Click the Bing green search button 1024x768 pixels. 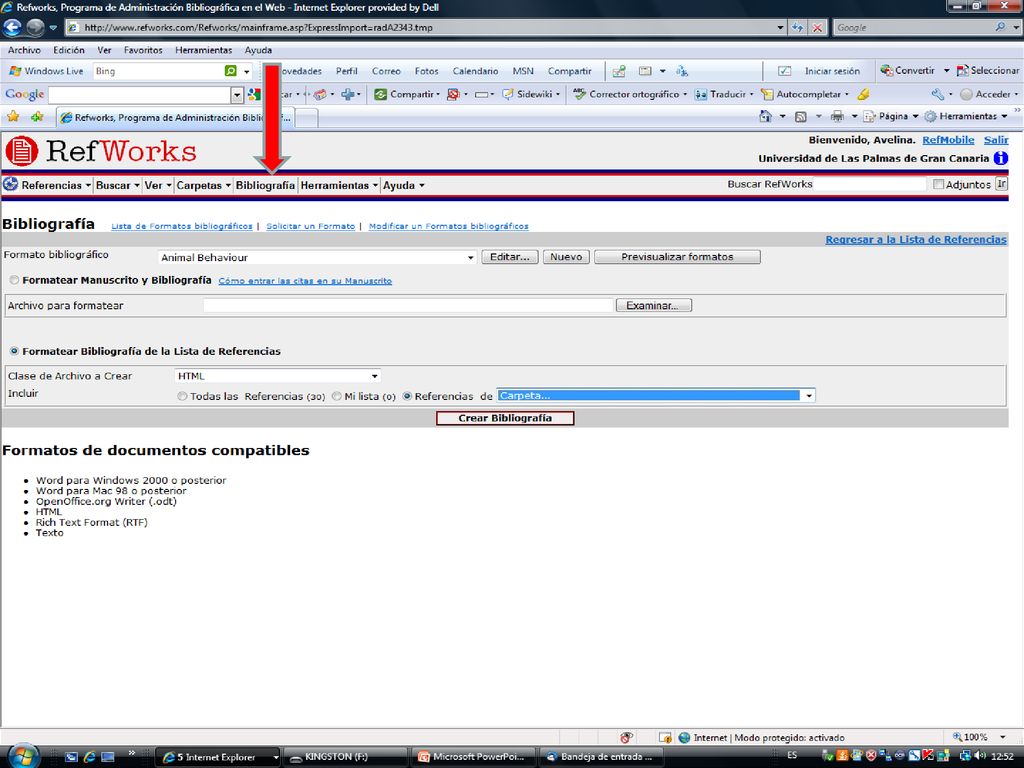pyautogui.click(x=231, y=71)
